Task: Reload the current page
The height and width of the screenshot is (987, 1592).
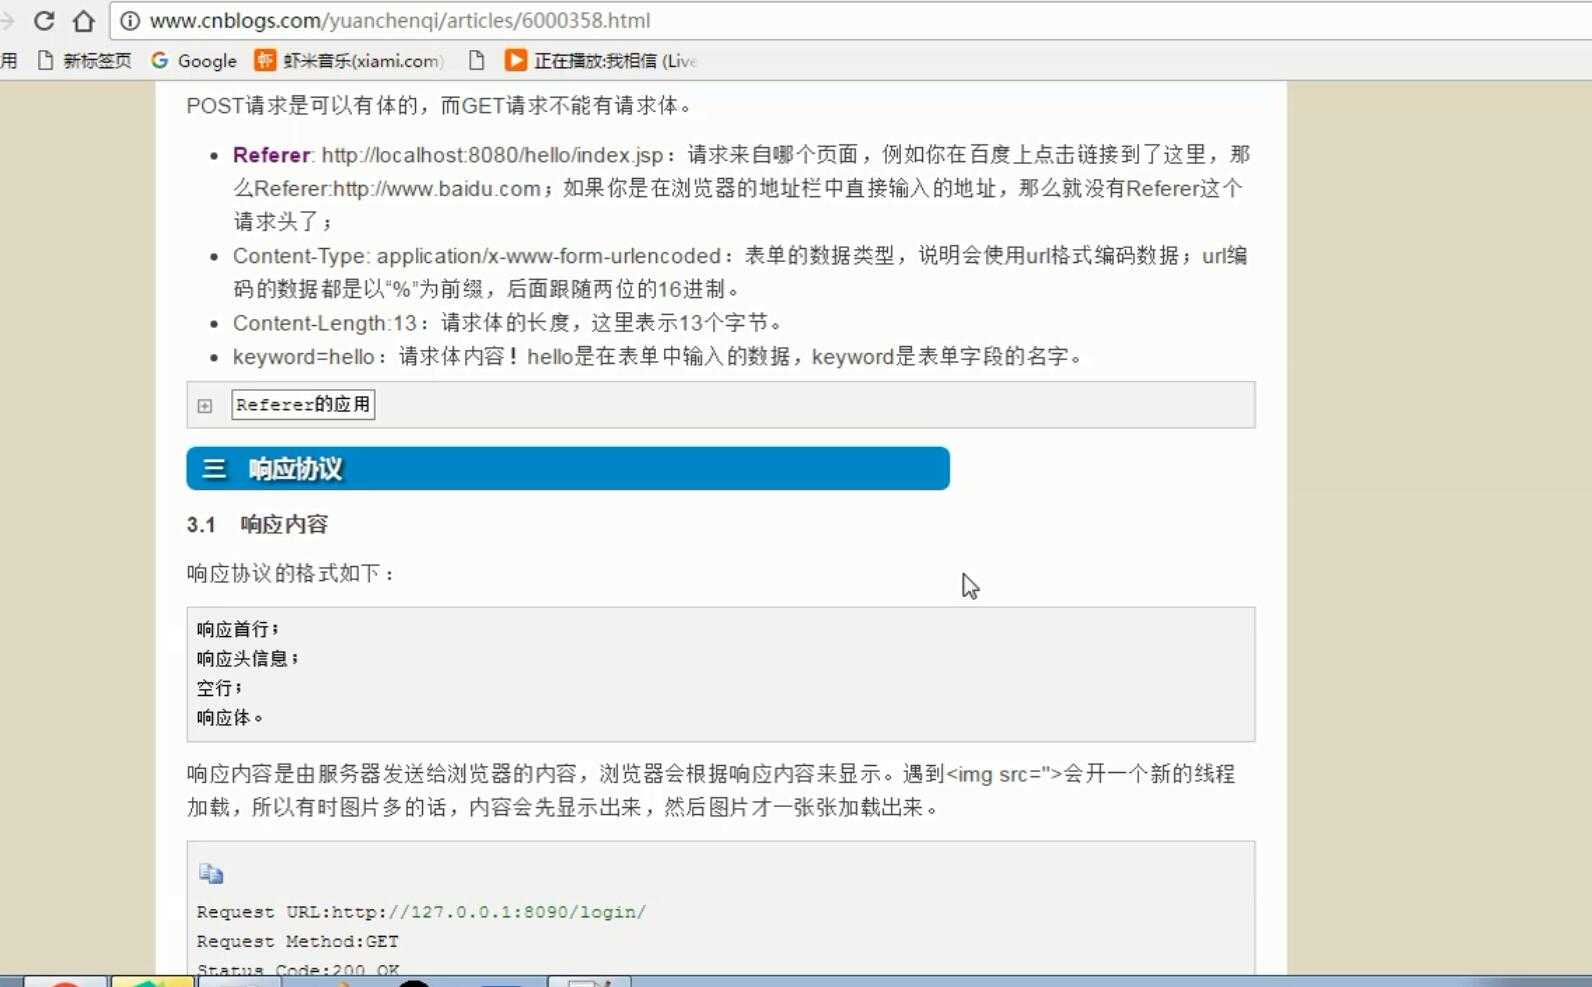Action: click(44, 20)
